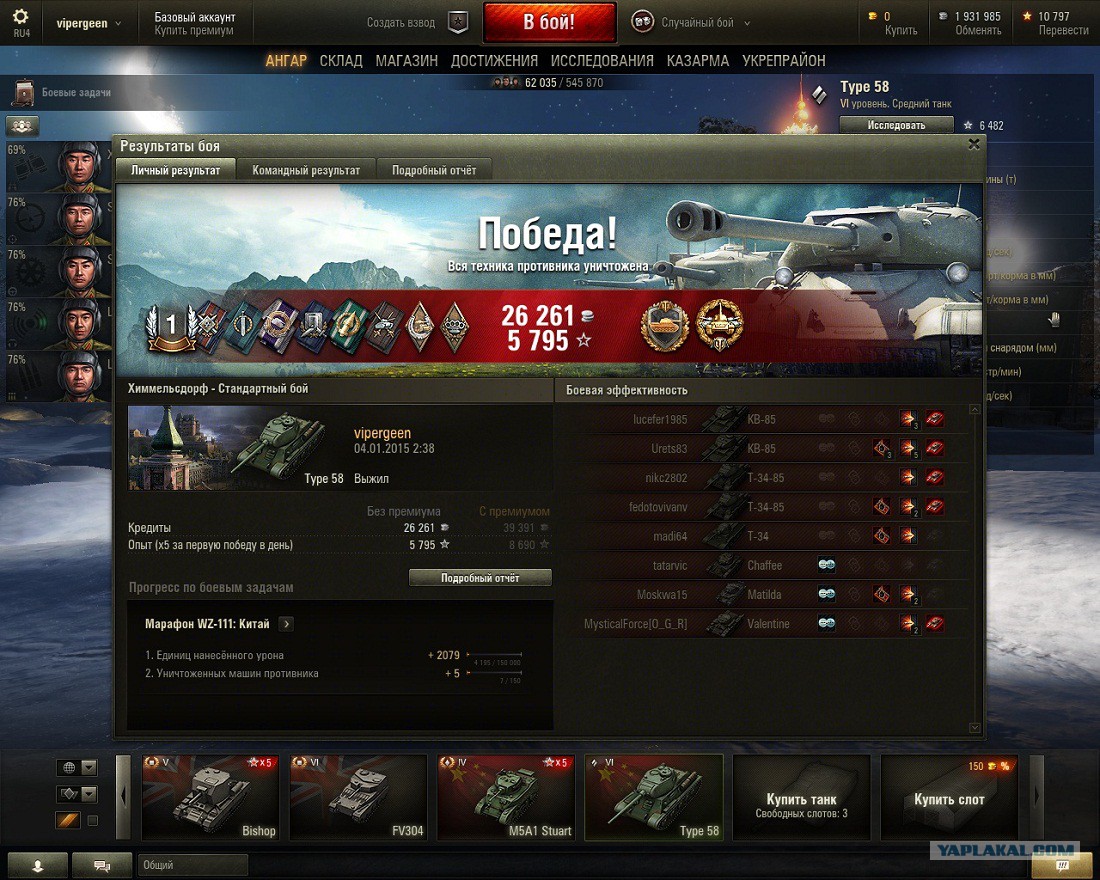Open settings gear icon on RU4 server
This screenshot has height=880, width=1100.
pos(20,17)
